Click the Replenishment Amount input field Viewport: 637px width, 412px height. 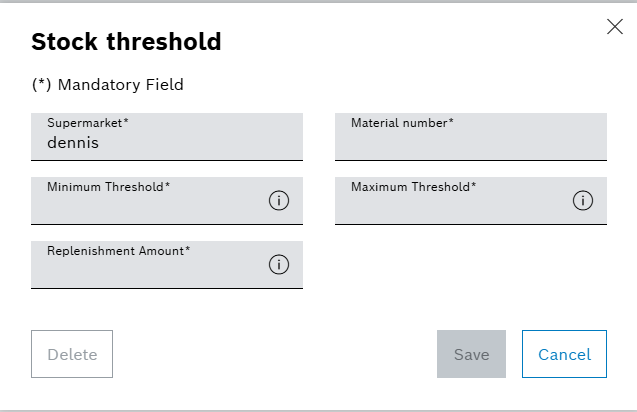150,270
